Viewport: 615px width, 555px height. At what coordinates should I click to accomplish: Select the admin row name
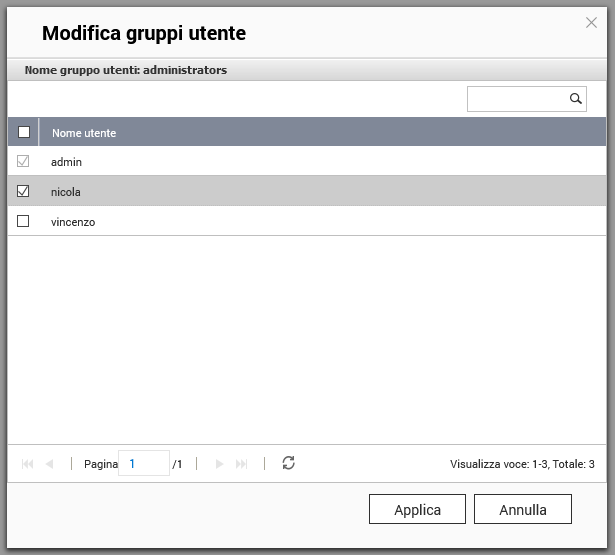tap(66, 162)
